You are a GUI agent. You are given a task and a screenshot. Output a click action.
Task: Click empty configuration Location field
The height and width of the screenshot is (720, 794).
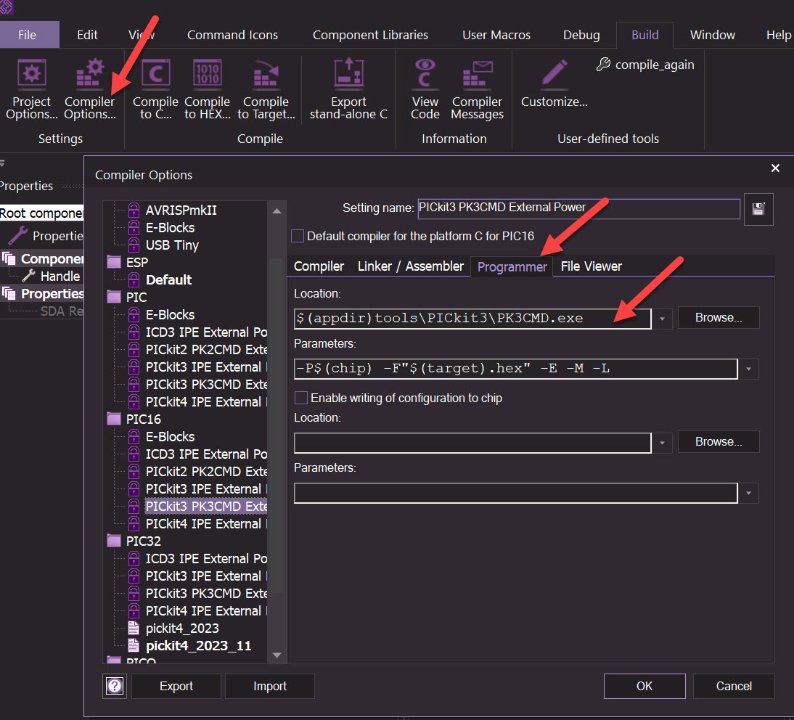click(472, 443)
